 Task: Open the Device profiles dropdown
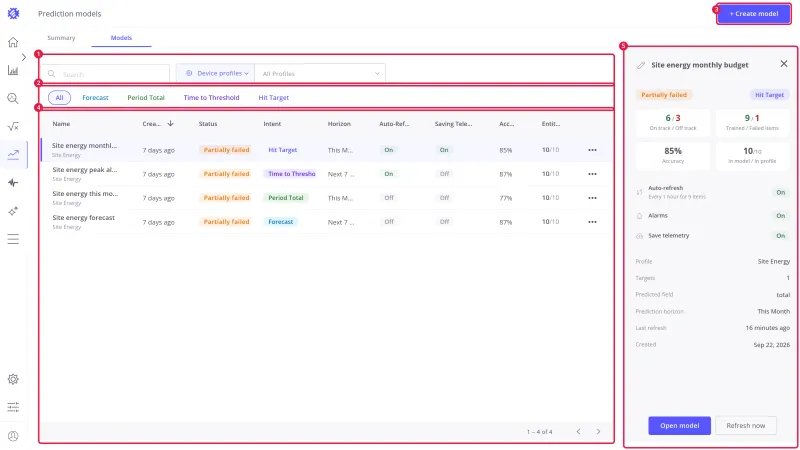pos(216,73)
